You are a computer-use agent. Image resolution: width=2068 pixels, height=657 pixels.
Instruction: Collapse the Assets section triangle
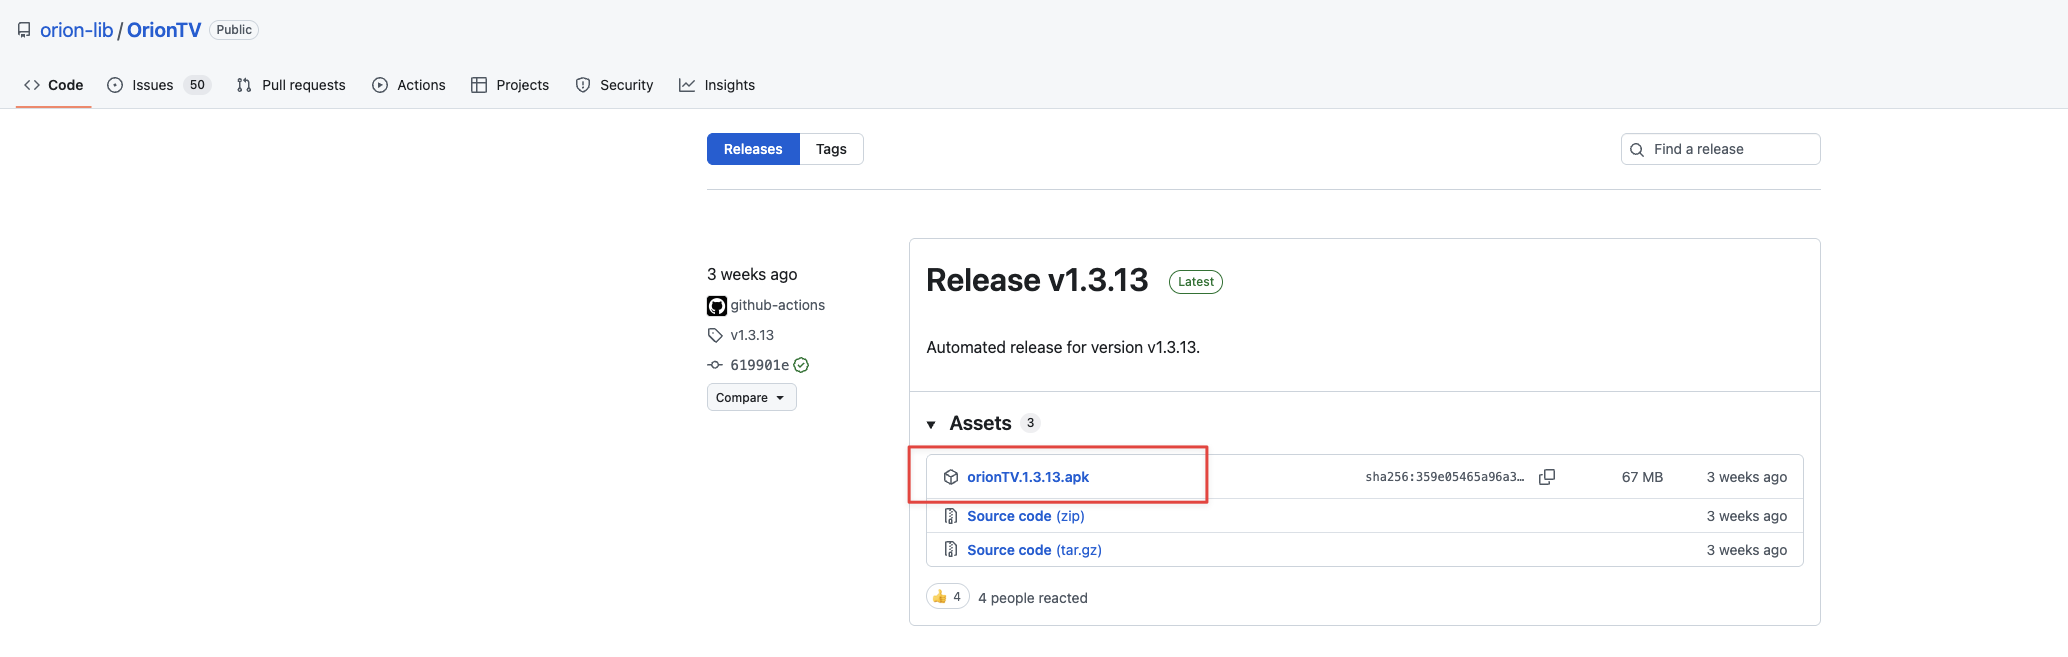tap(931, 424)
